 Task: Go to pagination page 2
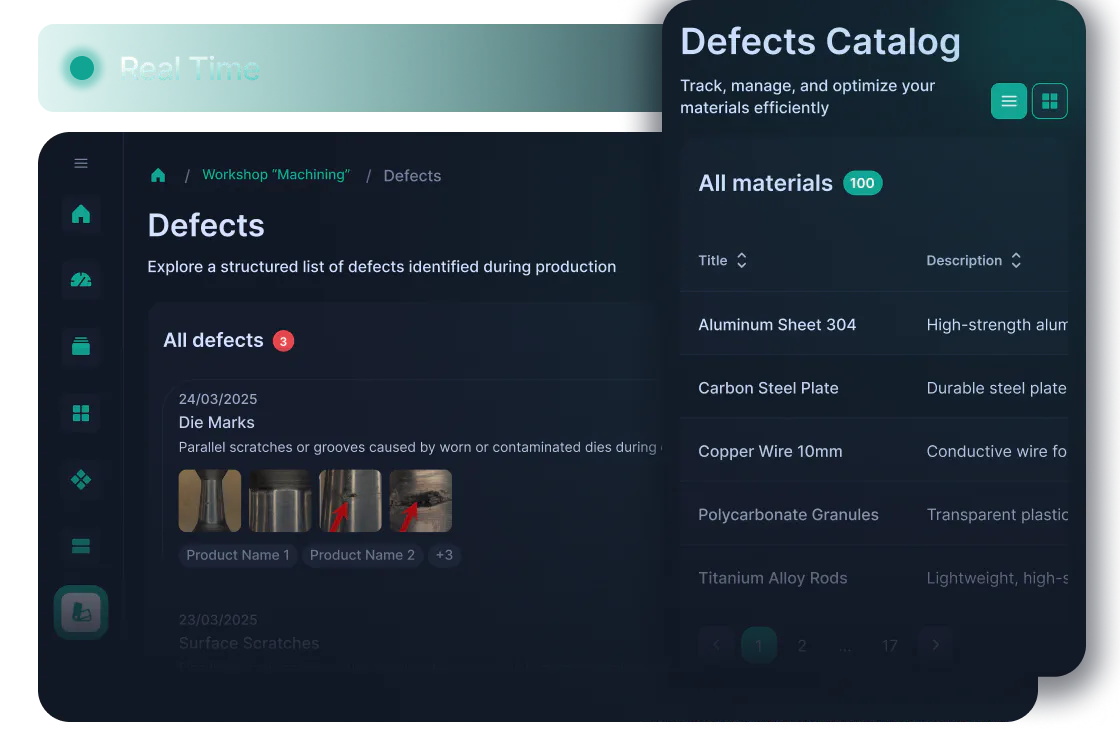tap(802, 645)
